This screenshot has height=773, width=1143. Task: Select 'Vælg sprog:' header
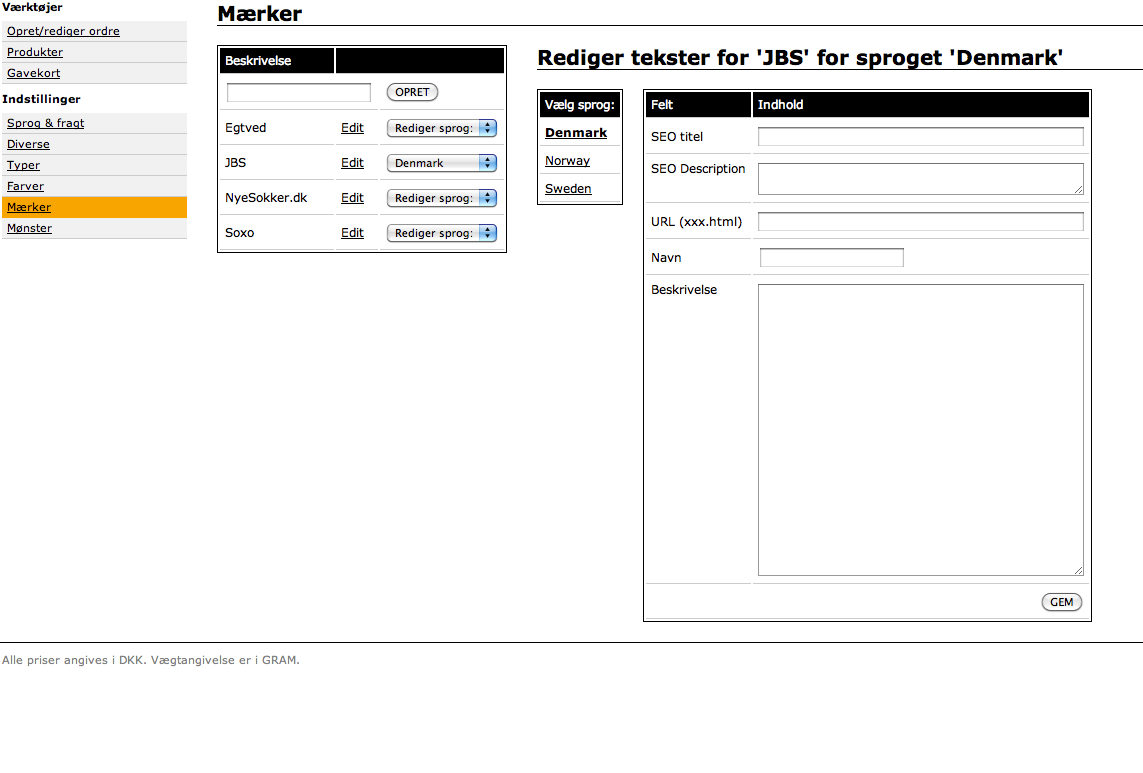tap(580, 105)
